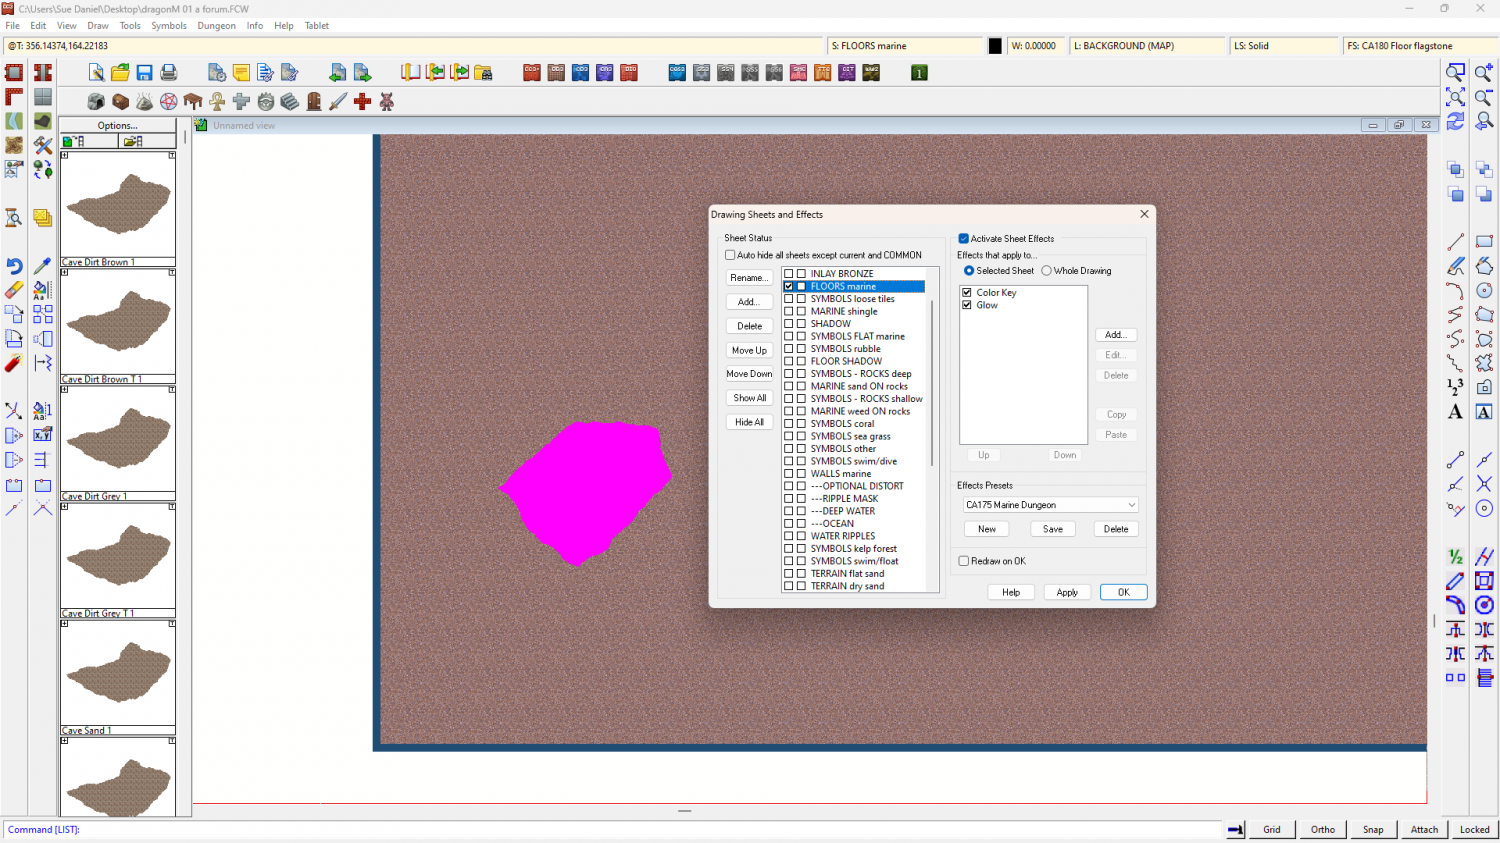1500x843 pixels.
Task: Select the Text tool letter A
Action: [x=1455, y=412]
